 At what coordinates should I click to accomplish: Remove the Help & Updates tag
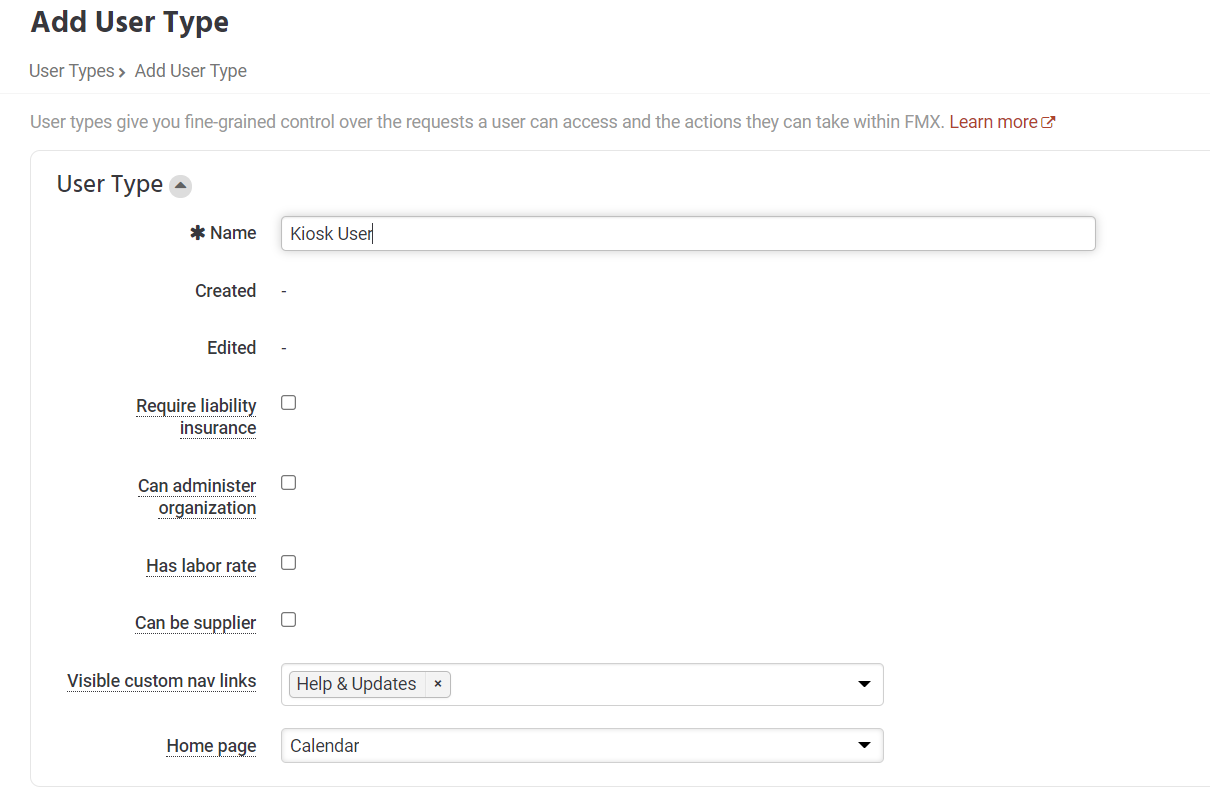tap(437, 684)
